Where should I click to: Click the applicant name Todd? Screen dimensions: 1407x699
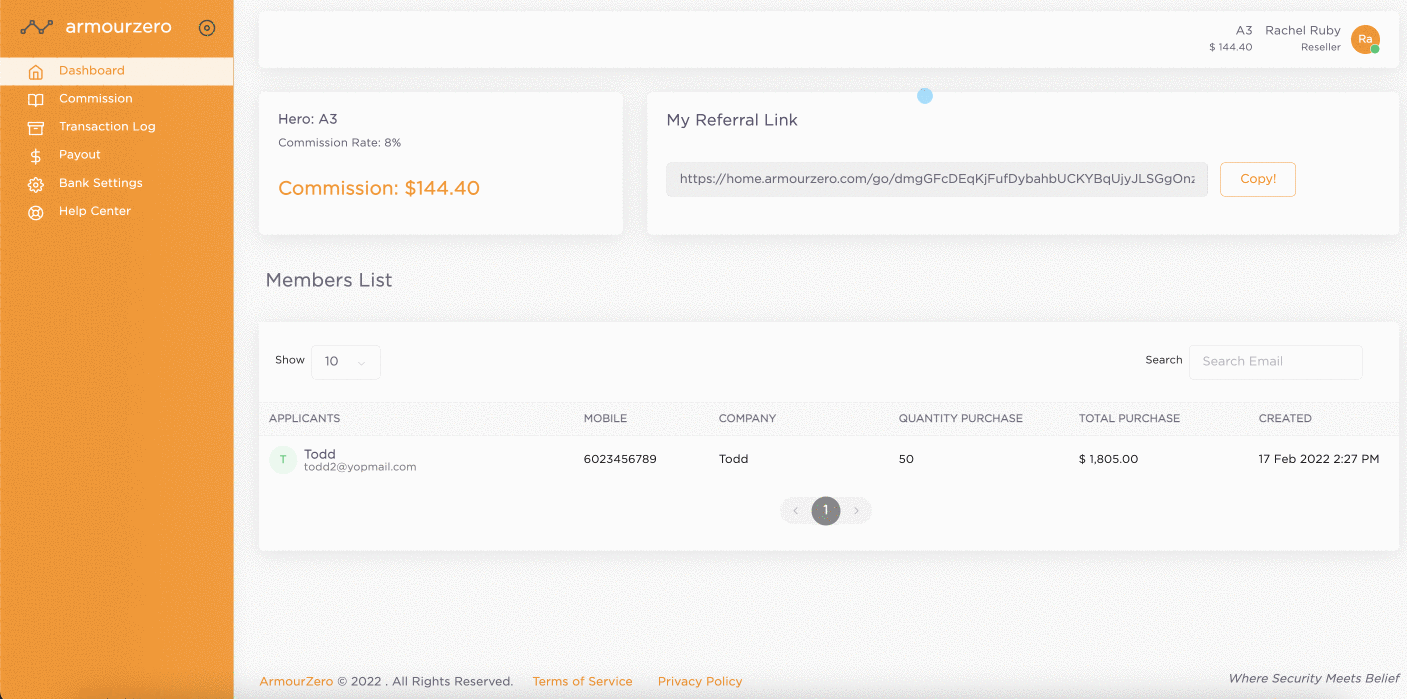[x=320, y=454]
